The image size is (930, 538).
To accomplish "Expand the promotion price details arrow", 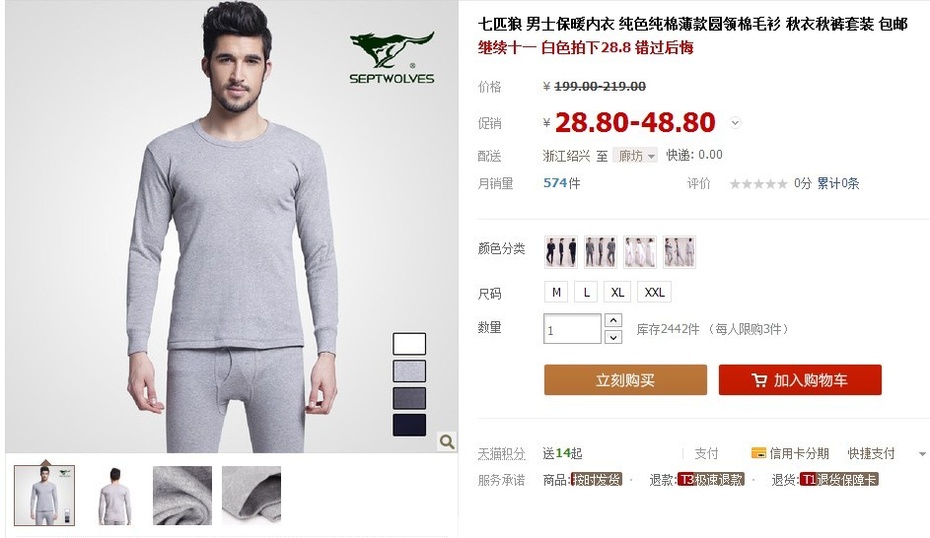I will pos(735,123).
